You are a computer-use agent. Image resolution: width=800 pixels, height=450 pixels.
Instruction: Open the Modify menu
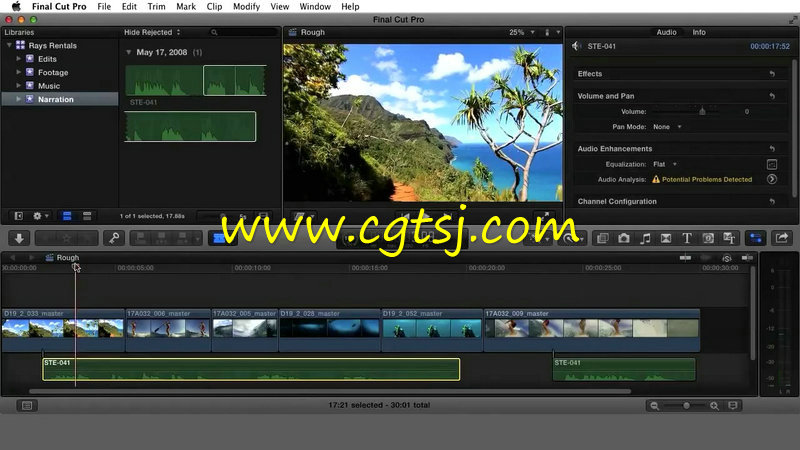246,6
